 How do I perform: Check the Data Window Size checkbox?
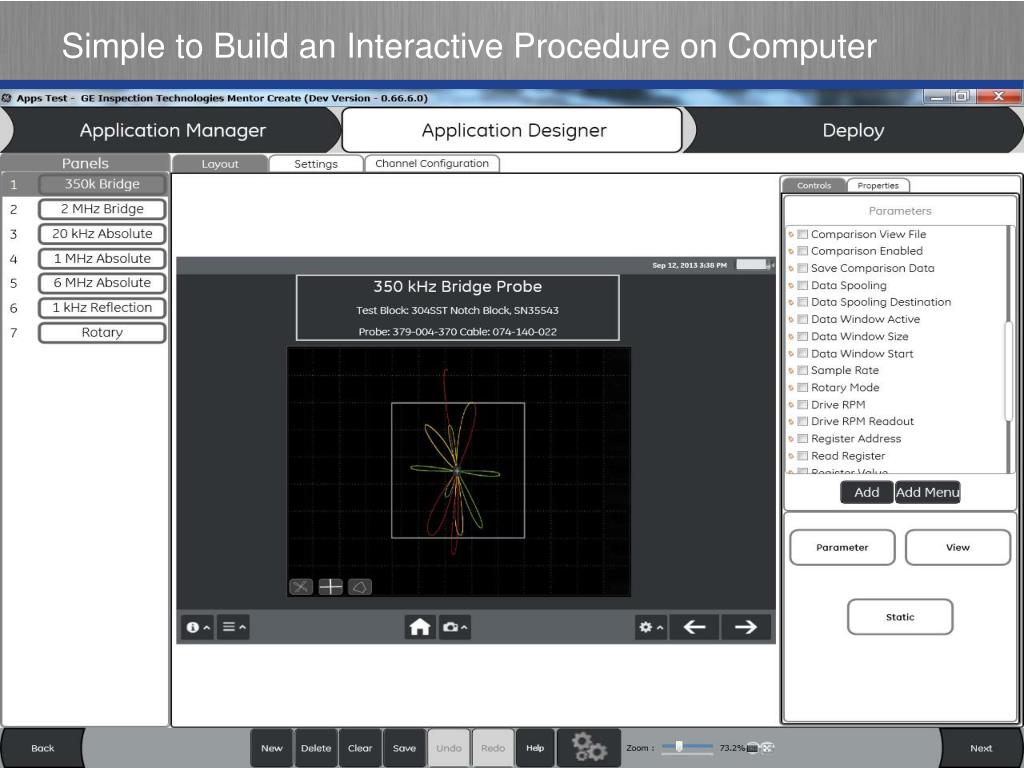click(x=803, y=336)
